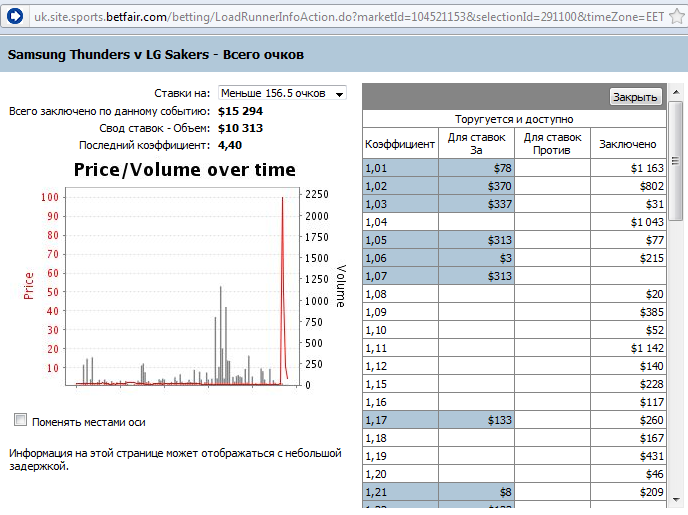The height and width of the screenshot is (515, 688).
Task: Click the 'Торгуется и доступно' table heading
Action: click(x=514, y=119)
